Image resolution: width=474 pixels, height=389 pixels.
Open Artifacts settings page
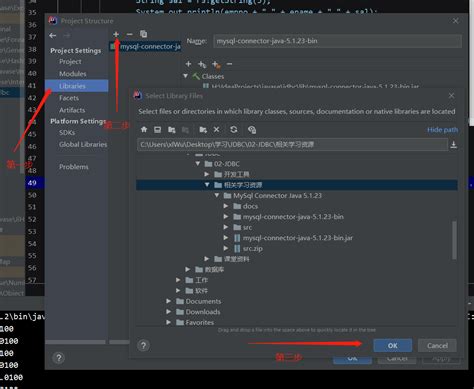(x=72, y=110)
